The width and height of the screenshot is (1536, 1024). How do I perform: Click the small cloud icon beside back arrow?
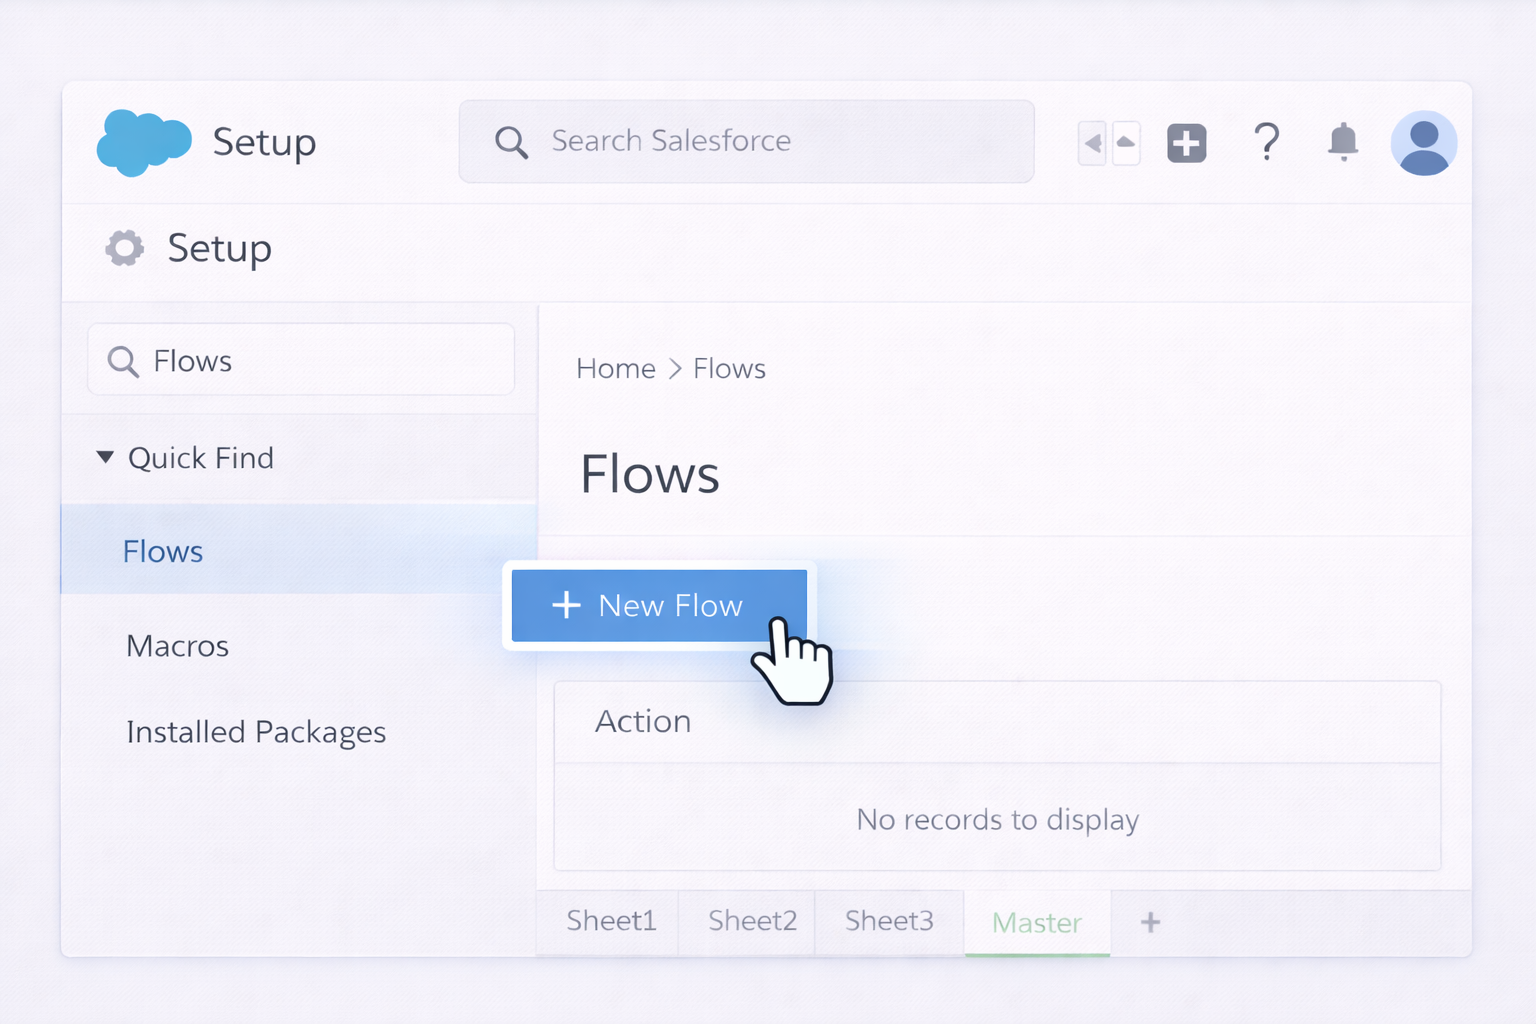[x=1126, y=143]
